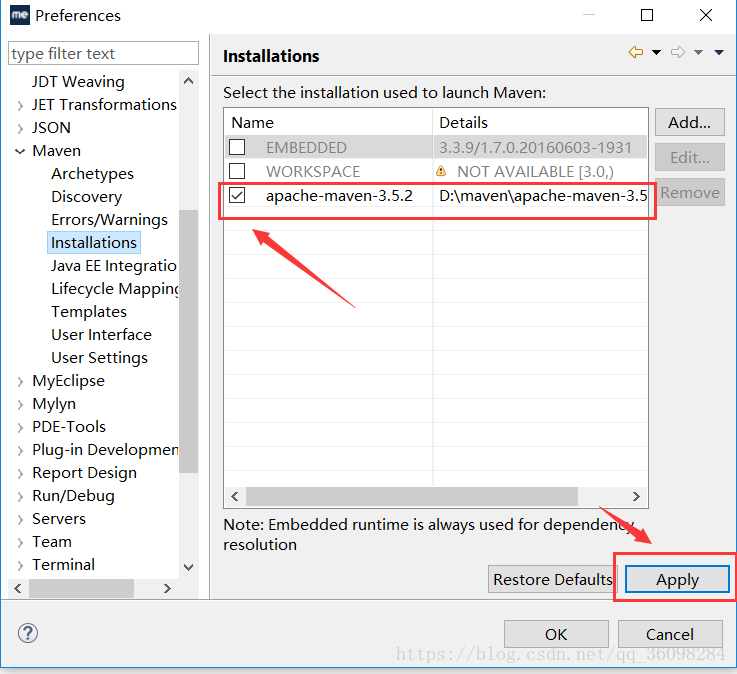The height and width of the screenshot is (674, 737).
Task: Click the Edit... button
Action: 690,157
